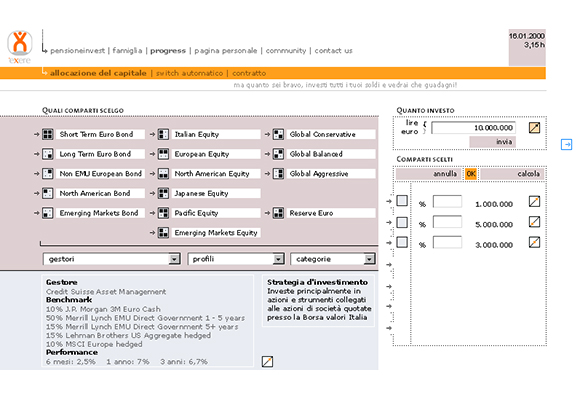Click the European Equity fund icon
This screenshot has height=398, width=580.
[x=163, y=154]
